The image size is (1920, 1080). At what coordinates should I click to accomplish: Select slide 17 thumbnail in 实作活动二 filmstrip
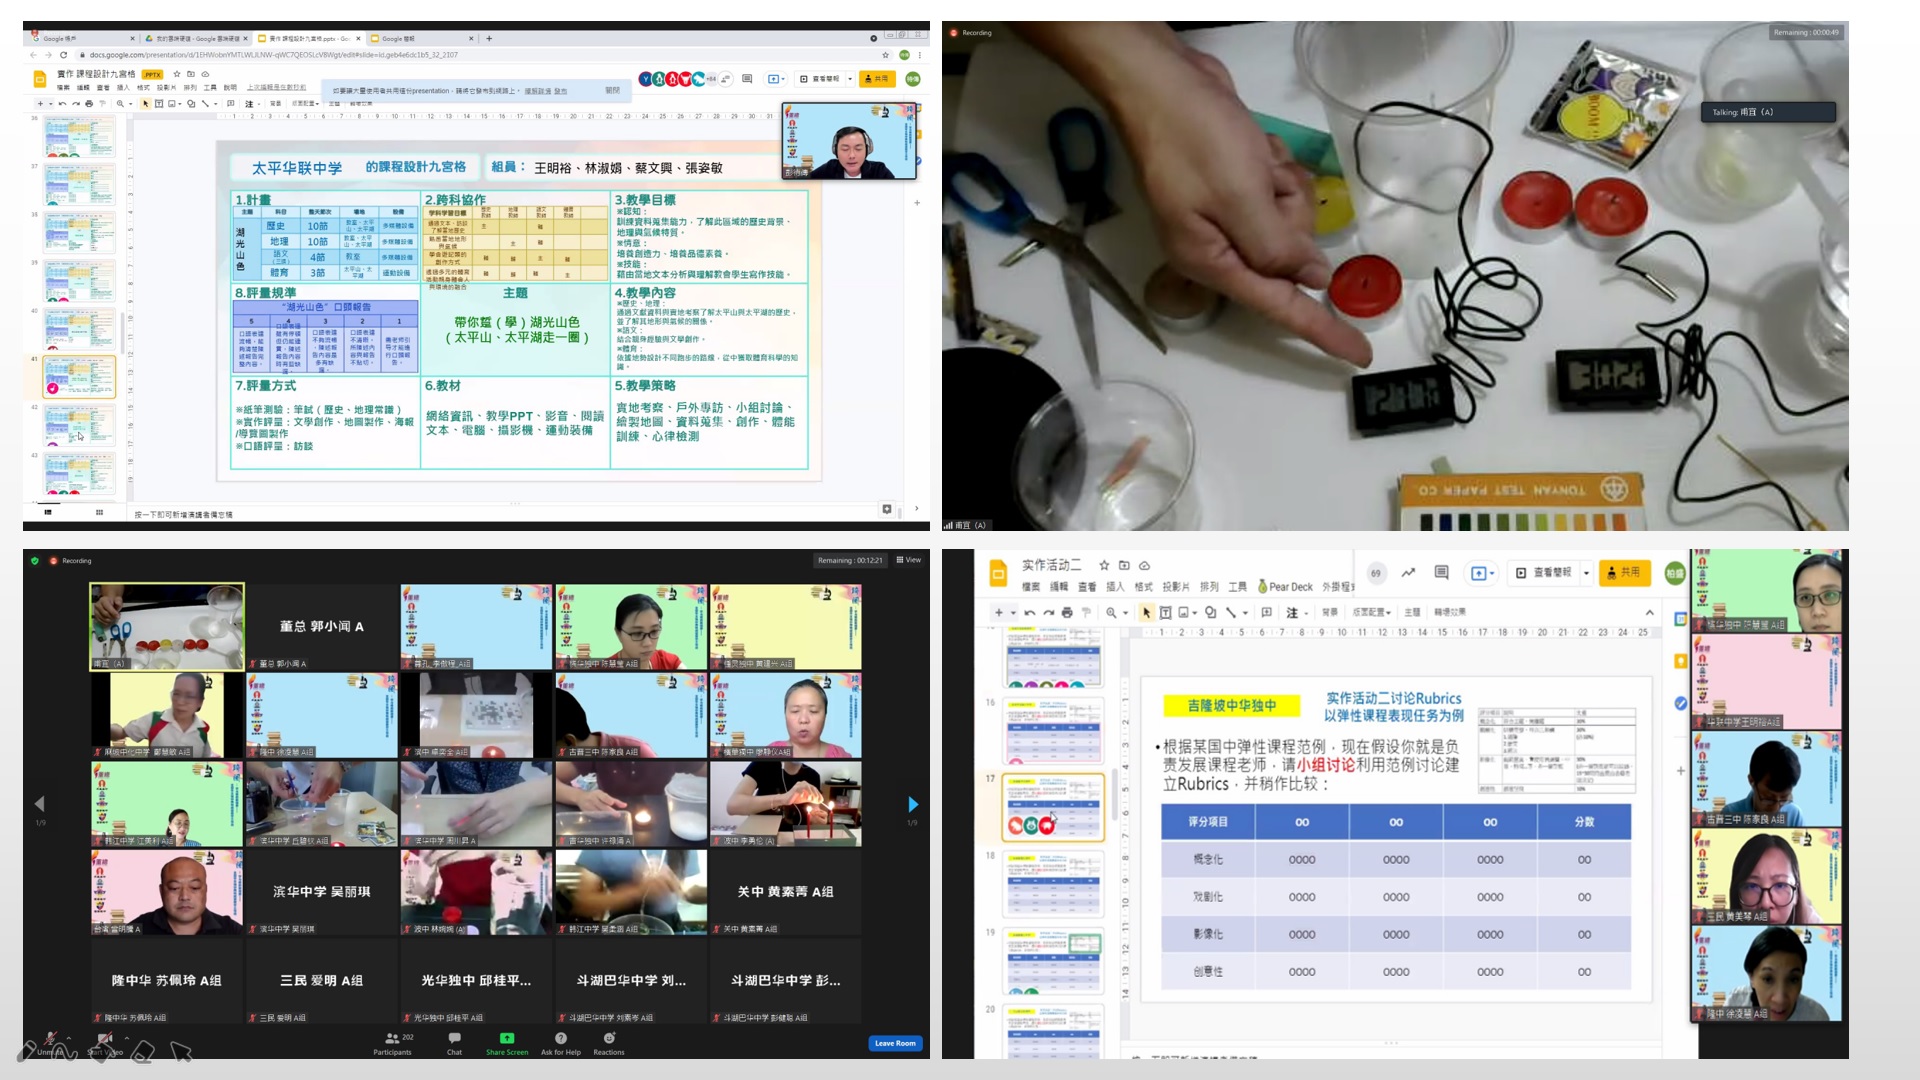tap(1053, 806)
